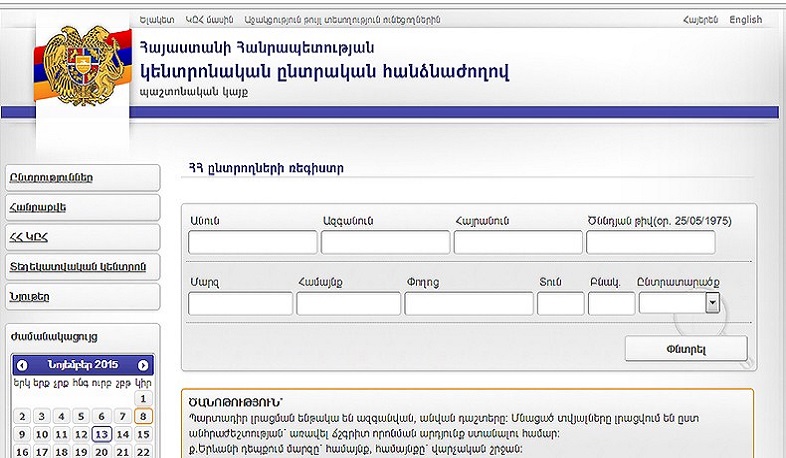Focus the Ազգանուն last name field
This screenshot has width=786, height=458.
pos(385,243)
